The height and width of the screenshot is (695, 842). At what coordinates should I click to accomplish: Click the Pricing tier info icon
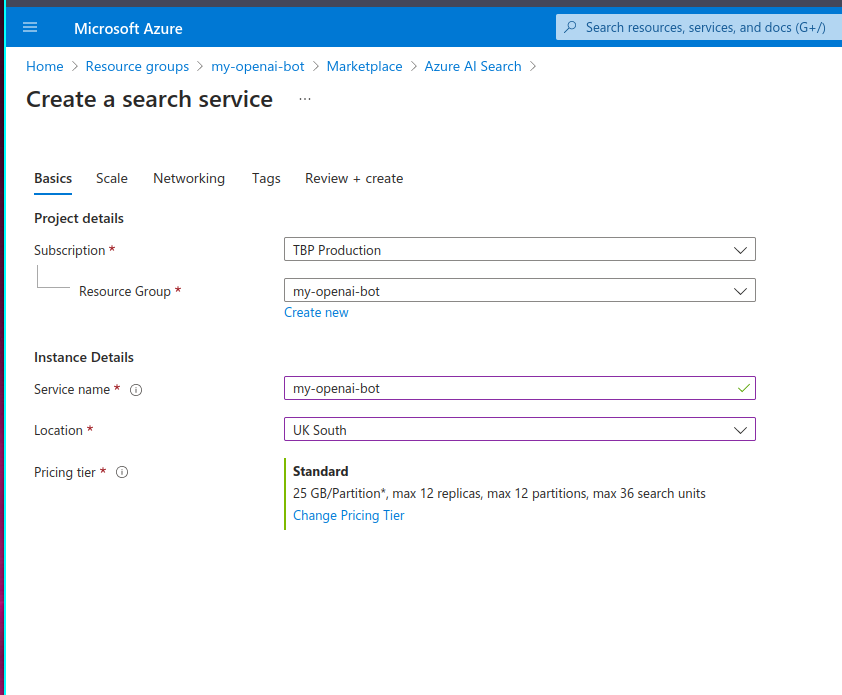coord(122,472)
